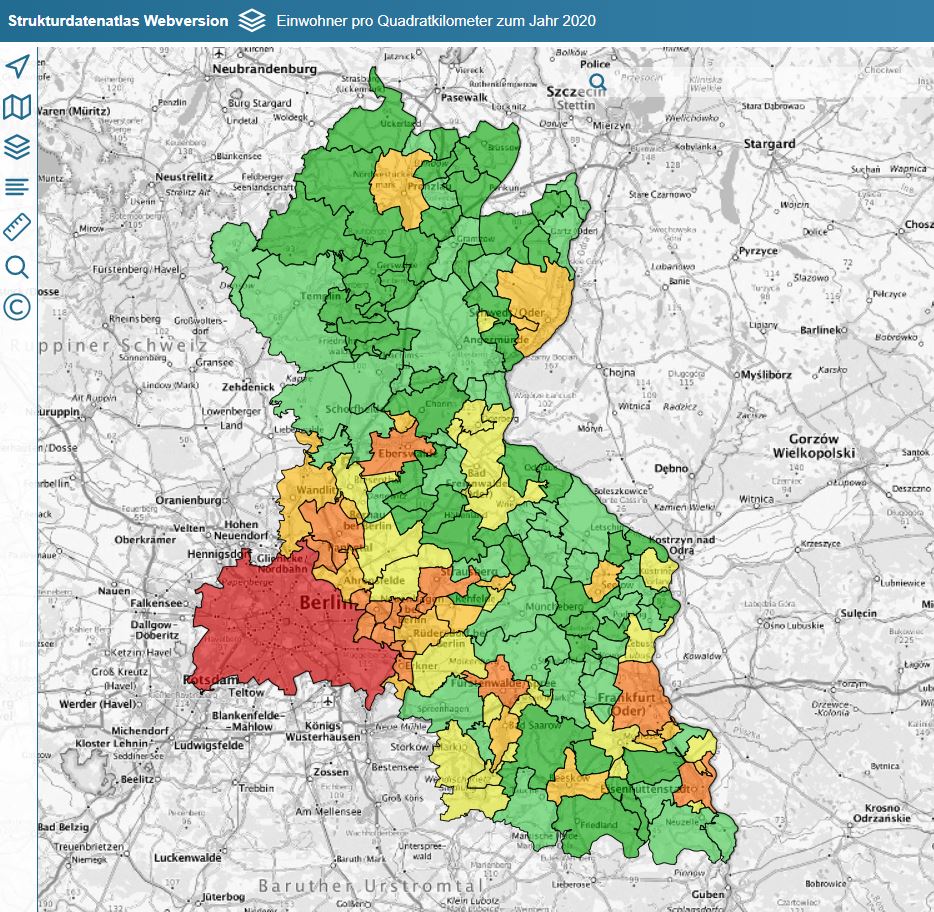Click the Gorzów Wielkopolski city label

814,446
